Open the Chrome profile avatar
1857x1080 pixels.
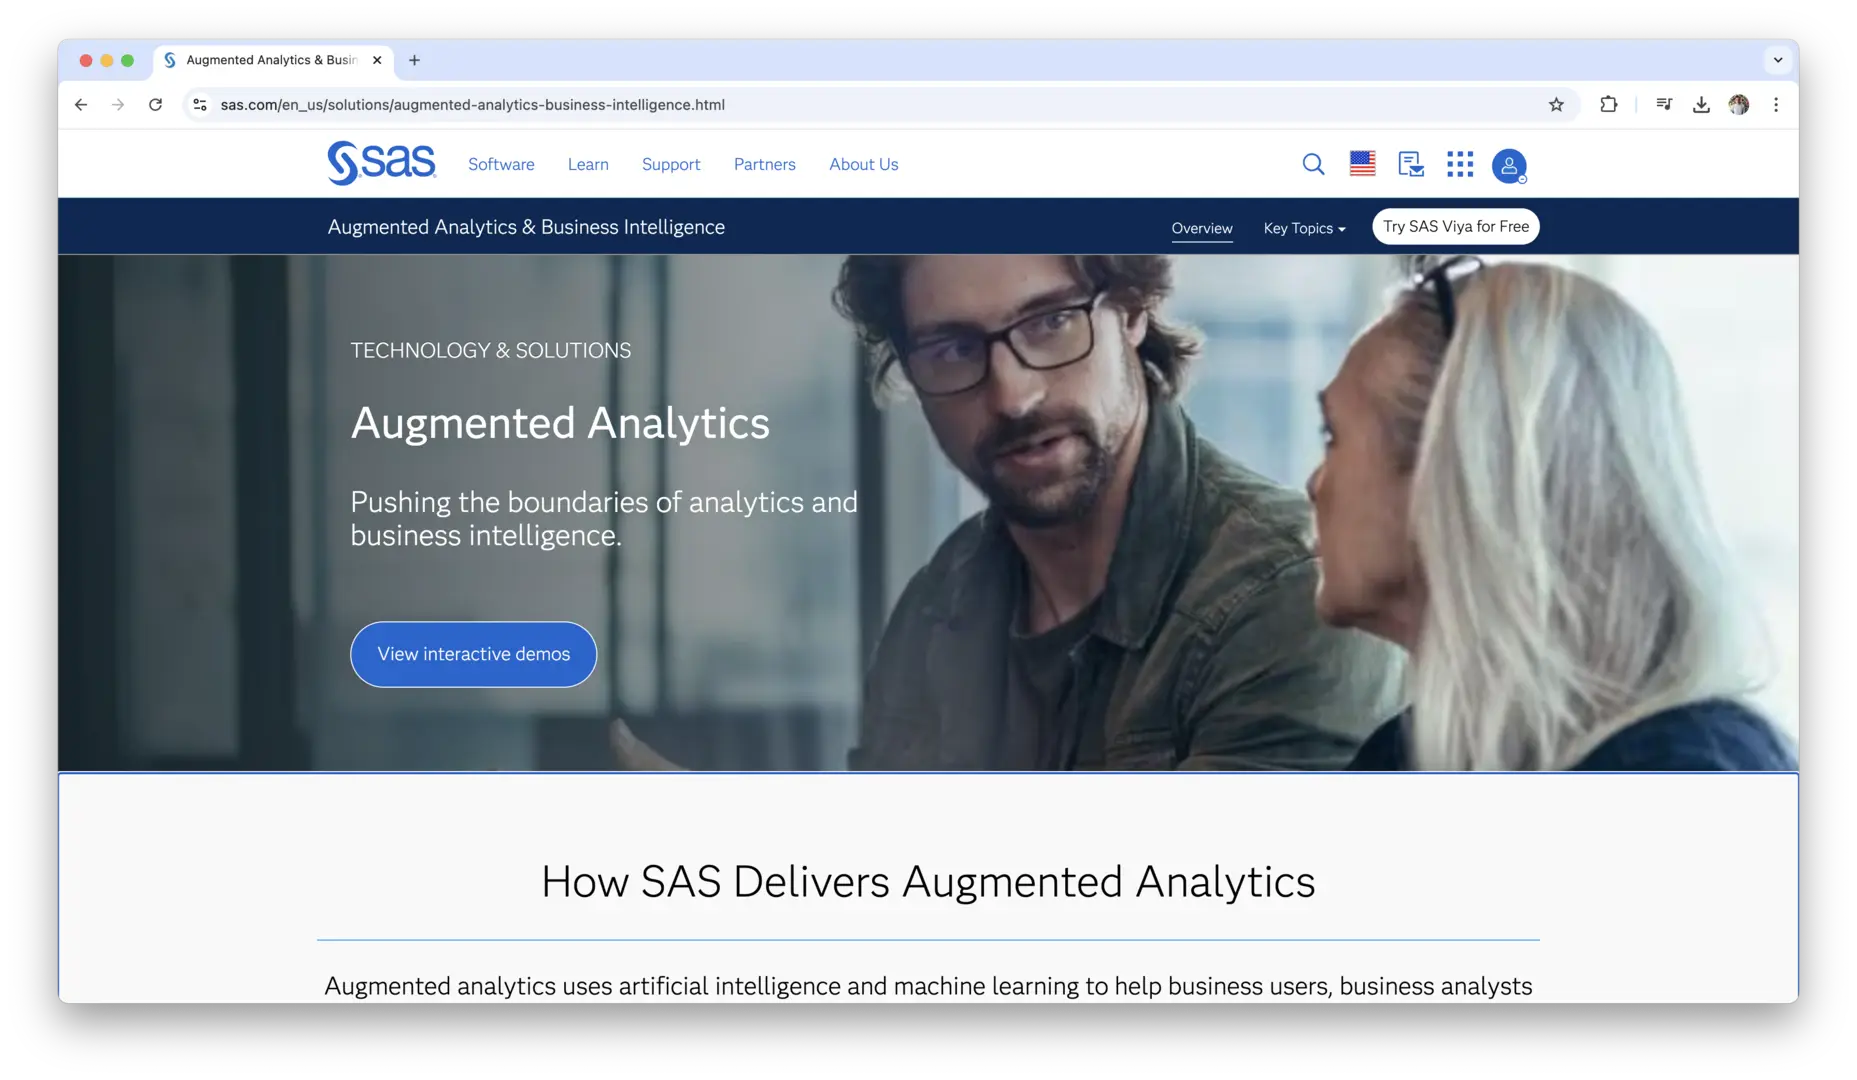[1739, 104]
